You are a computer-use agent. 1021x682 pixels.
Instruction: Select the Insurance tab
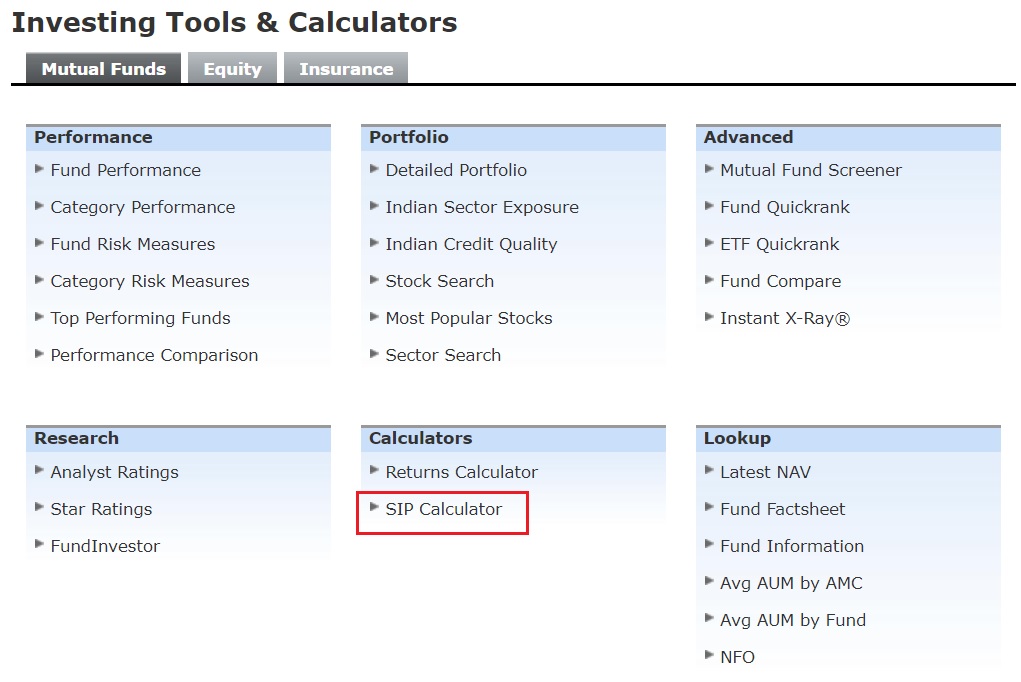[346, 69]
